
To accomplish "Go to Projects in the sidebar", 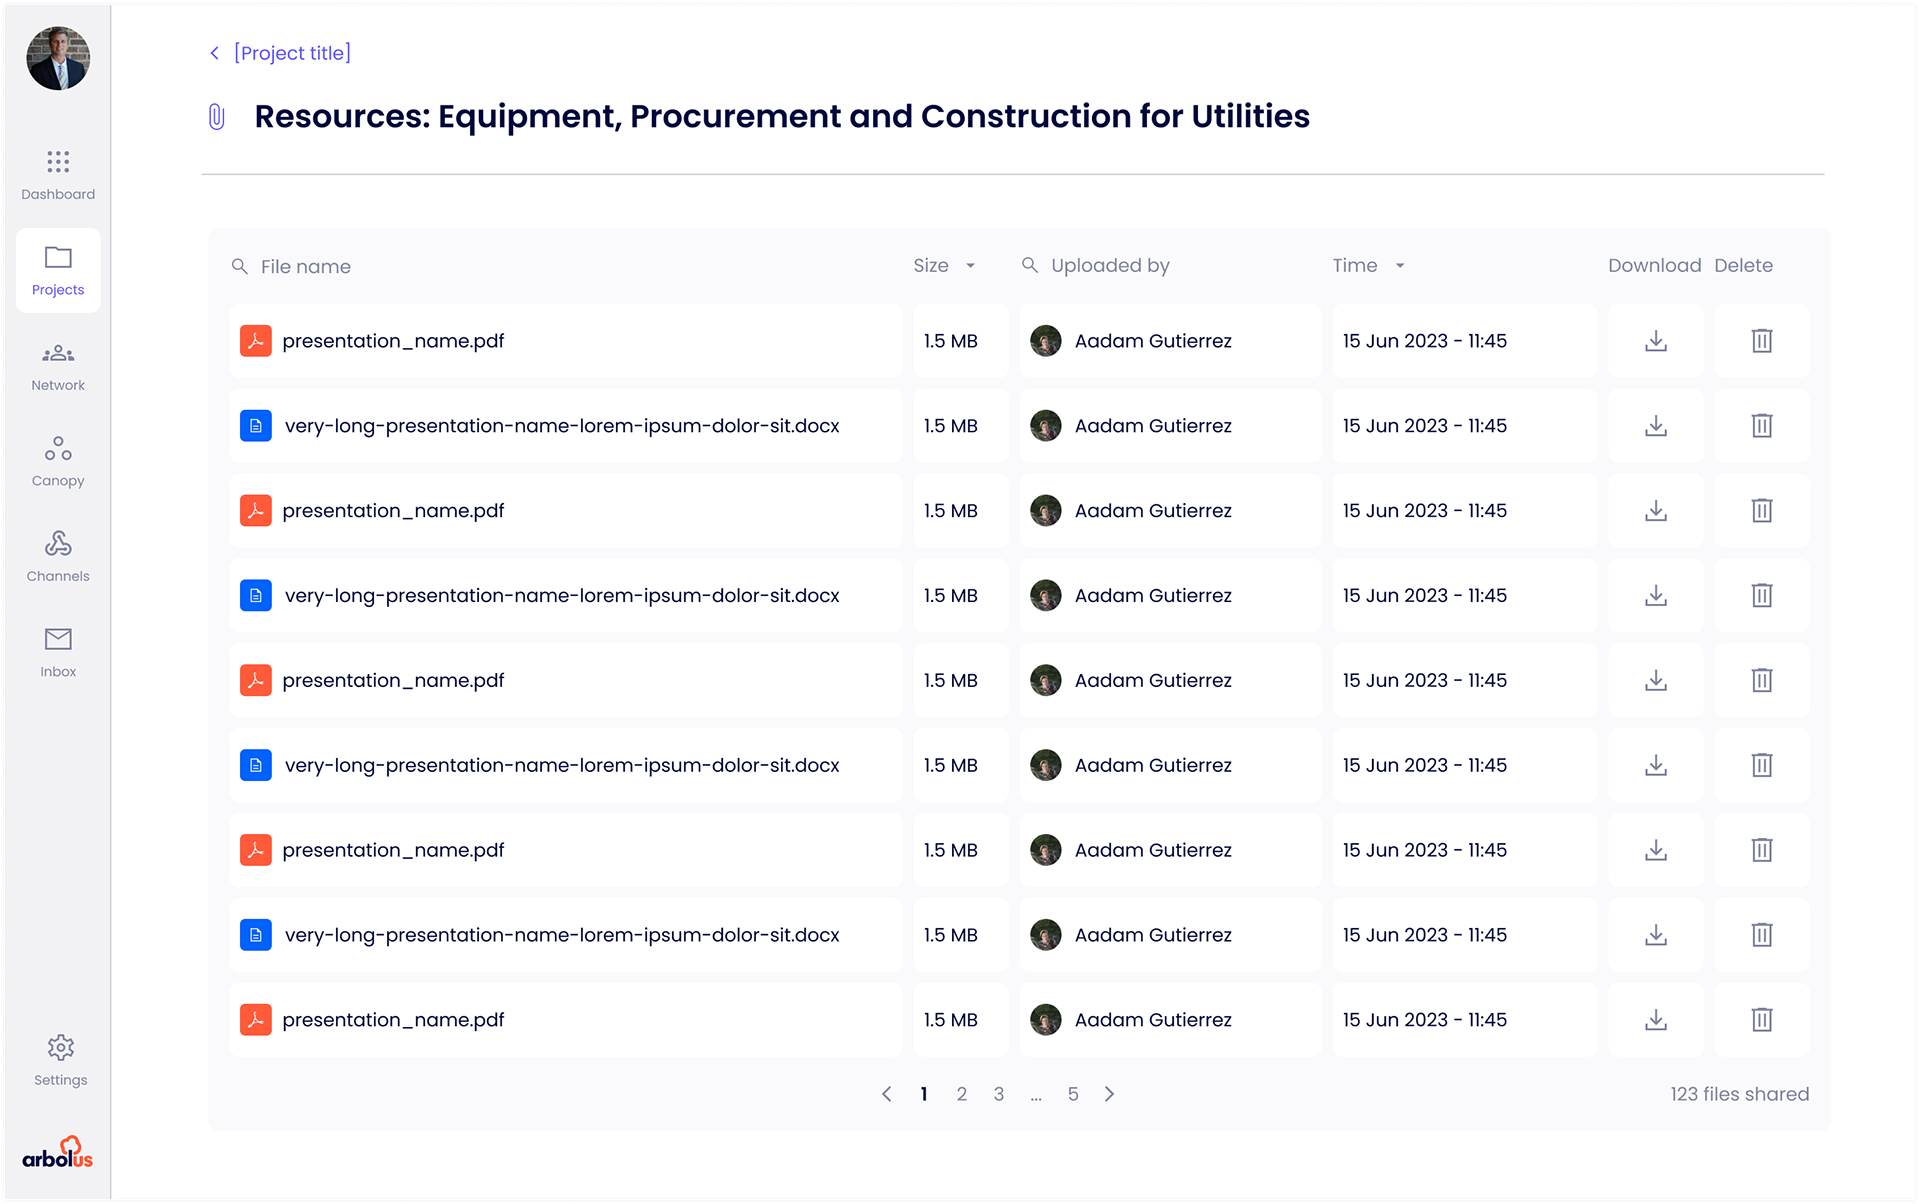I will [58, 271].
